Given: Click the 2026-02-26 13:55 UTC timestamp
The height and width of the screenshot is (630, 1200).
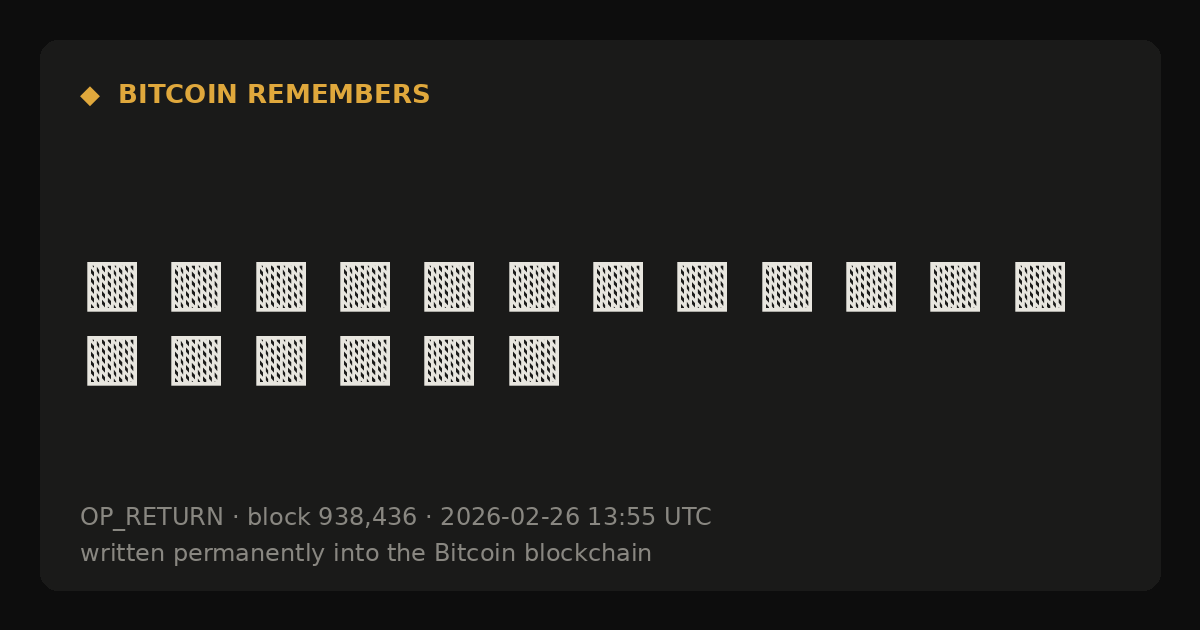Looking at the screenshot, I should pyautogui.click(x=576, y=518).
